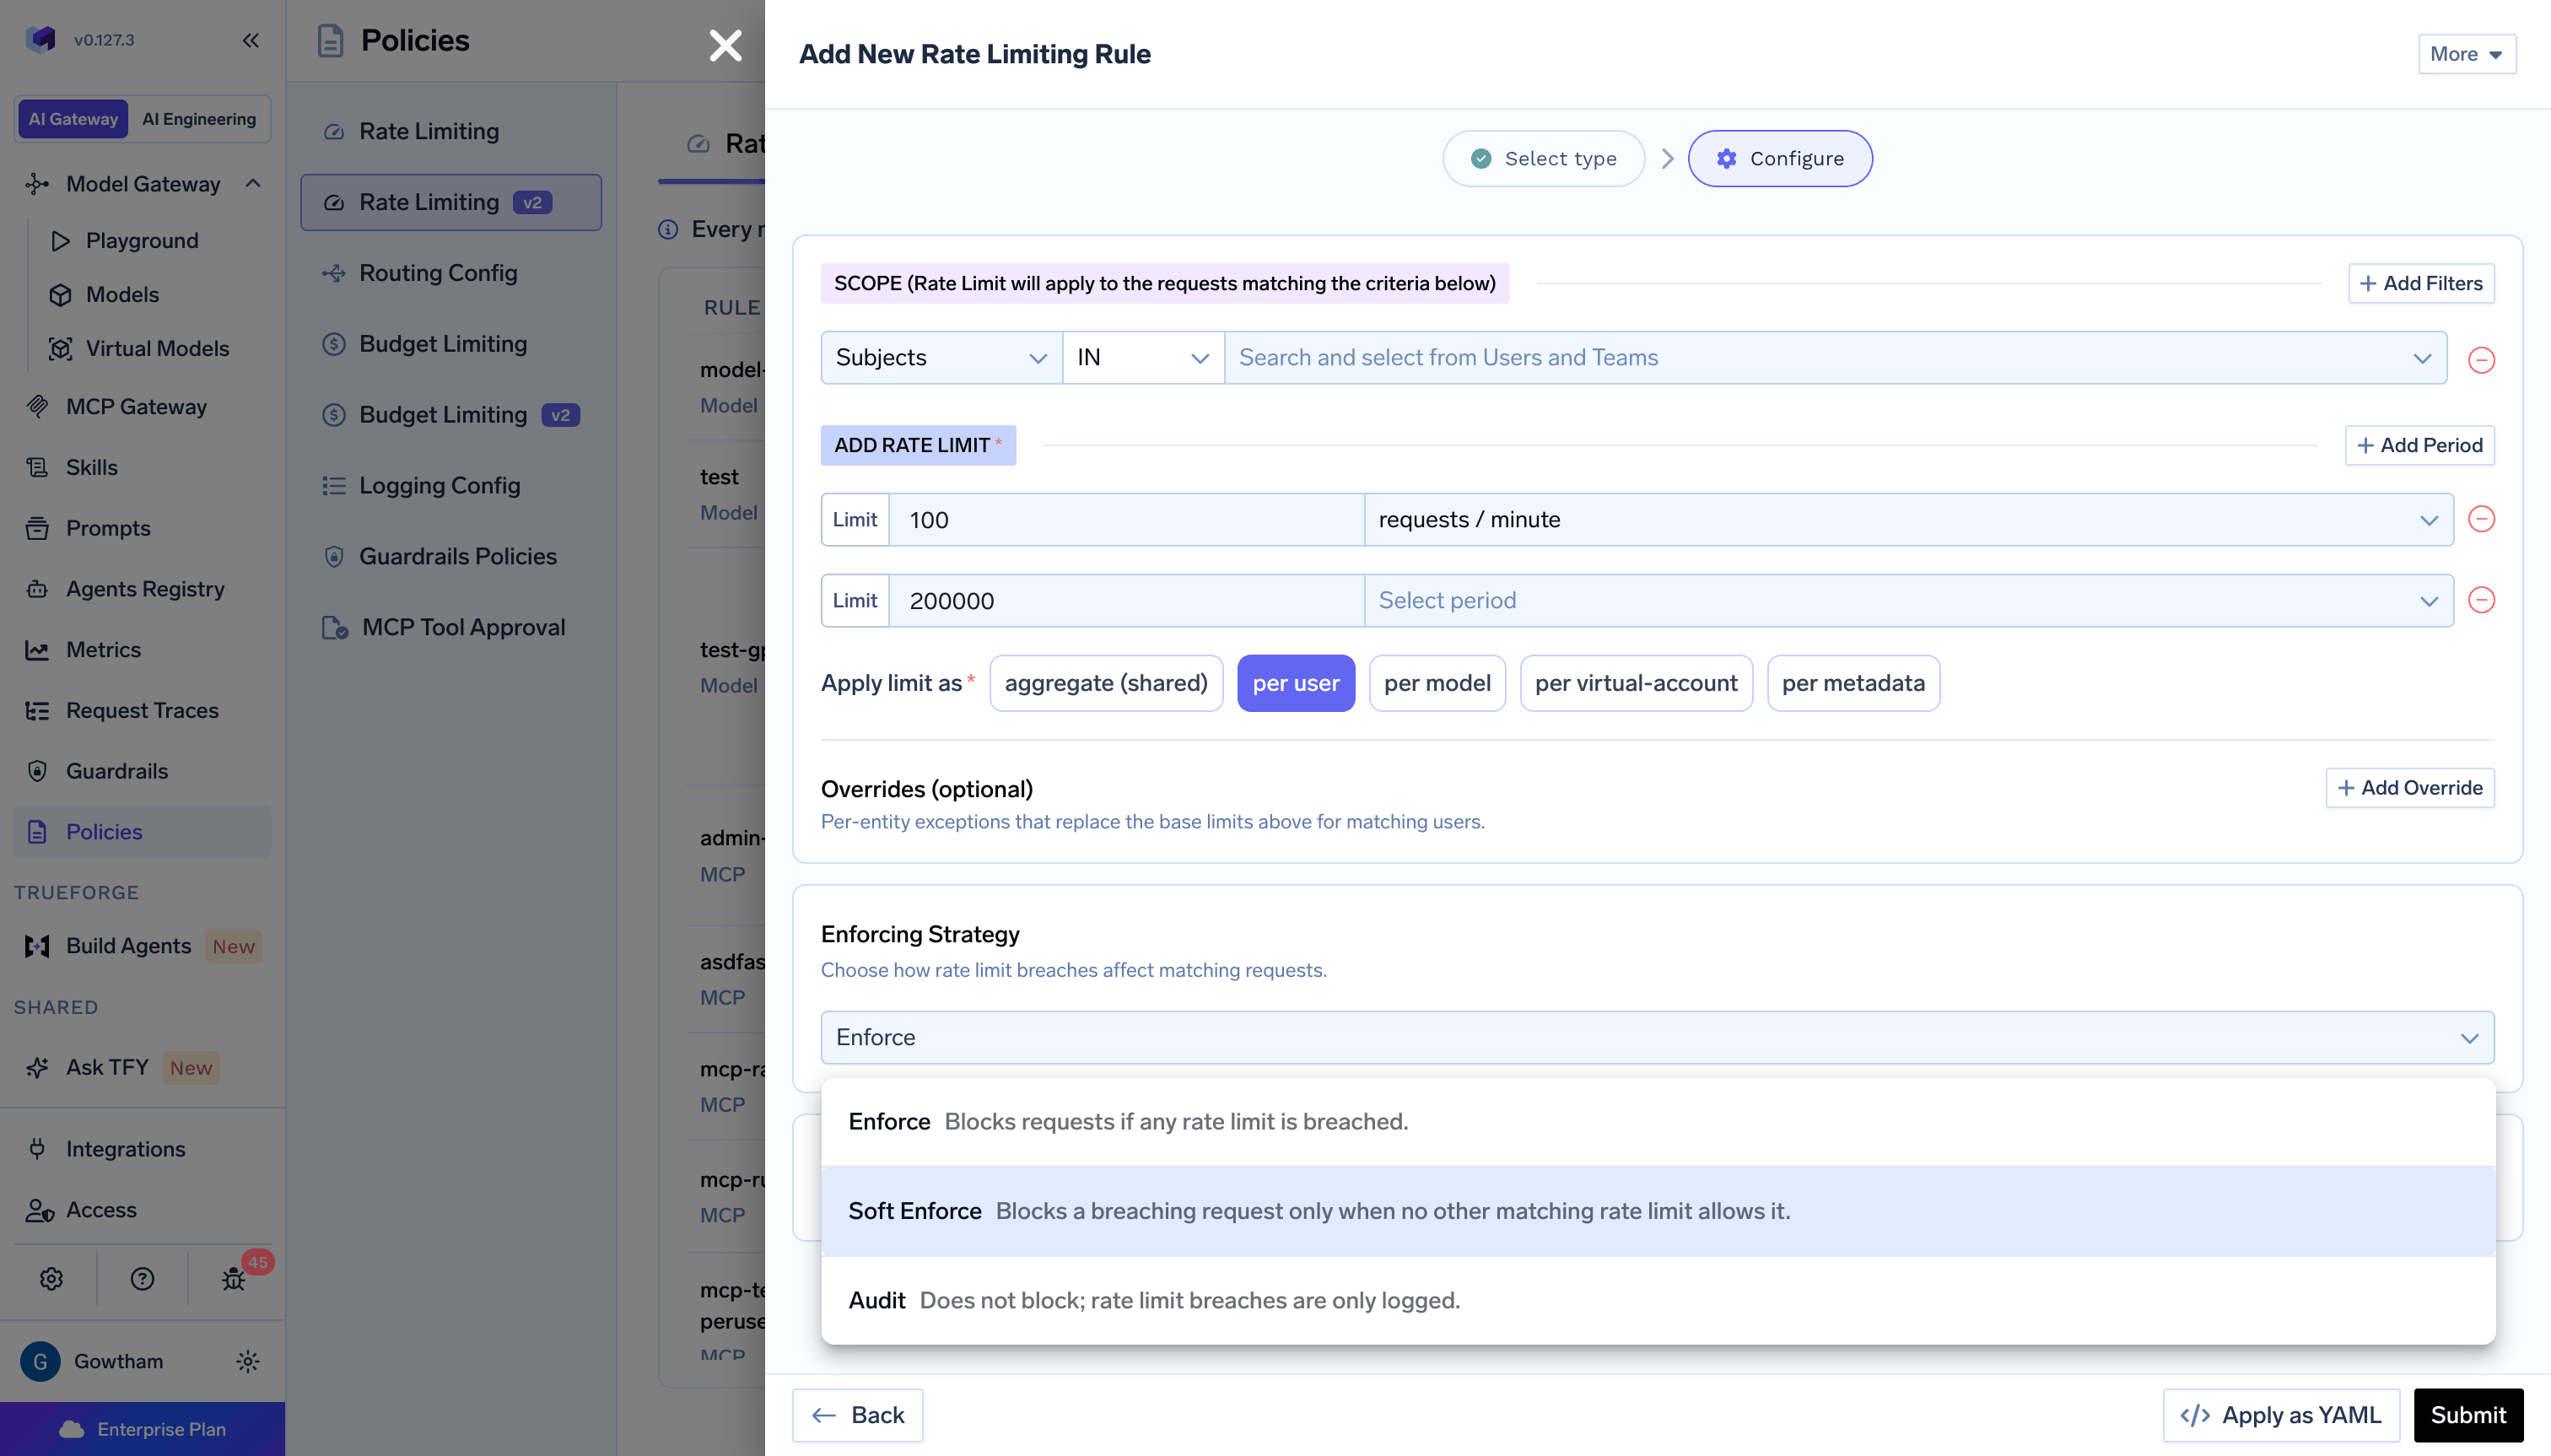Select per model limit mode
This screenshot has width=2551, height=1456.
pos(1436,683)
